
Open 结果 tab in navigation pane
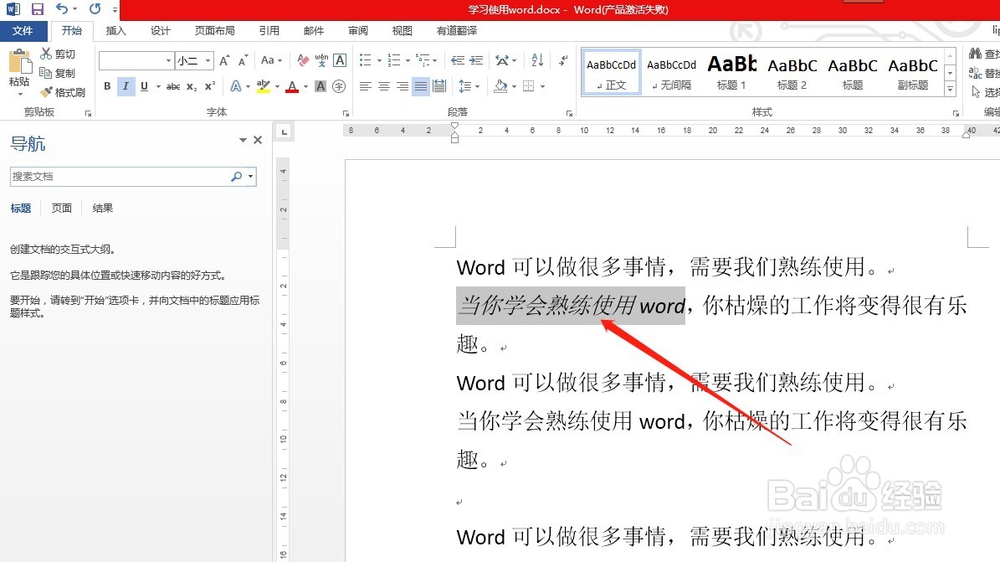[103, 208]
